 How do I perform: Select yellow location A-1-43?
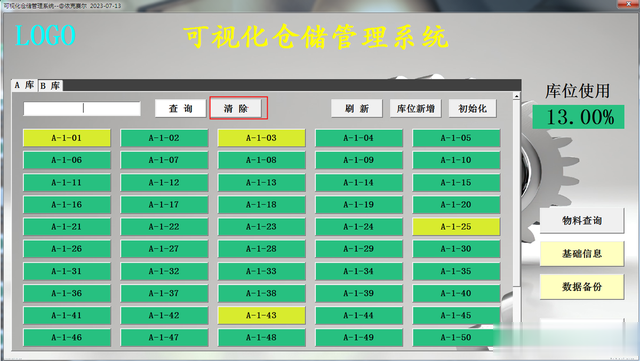(x=261, y=315)
